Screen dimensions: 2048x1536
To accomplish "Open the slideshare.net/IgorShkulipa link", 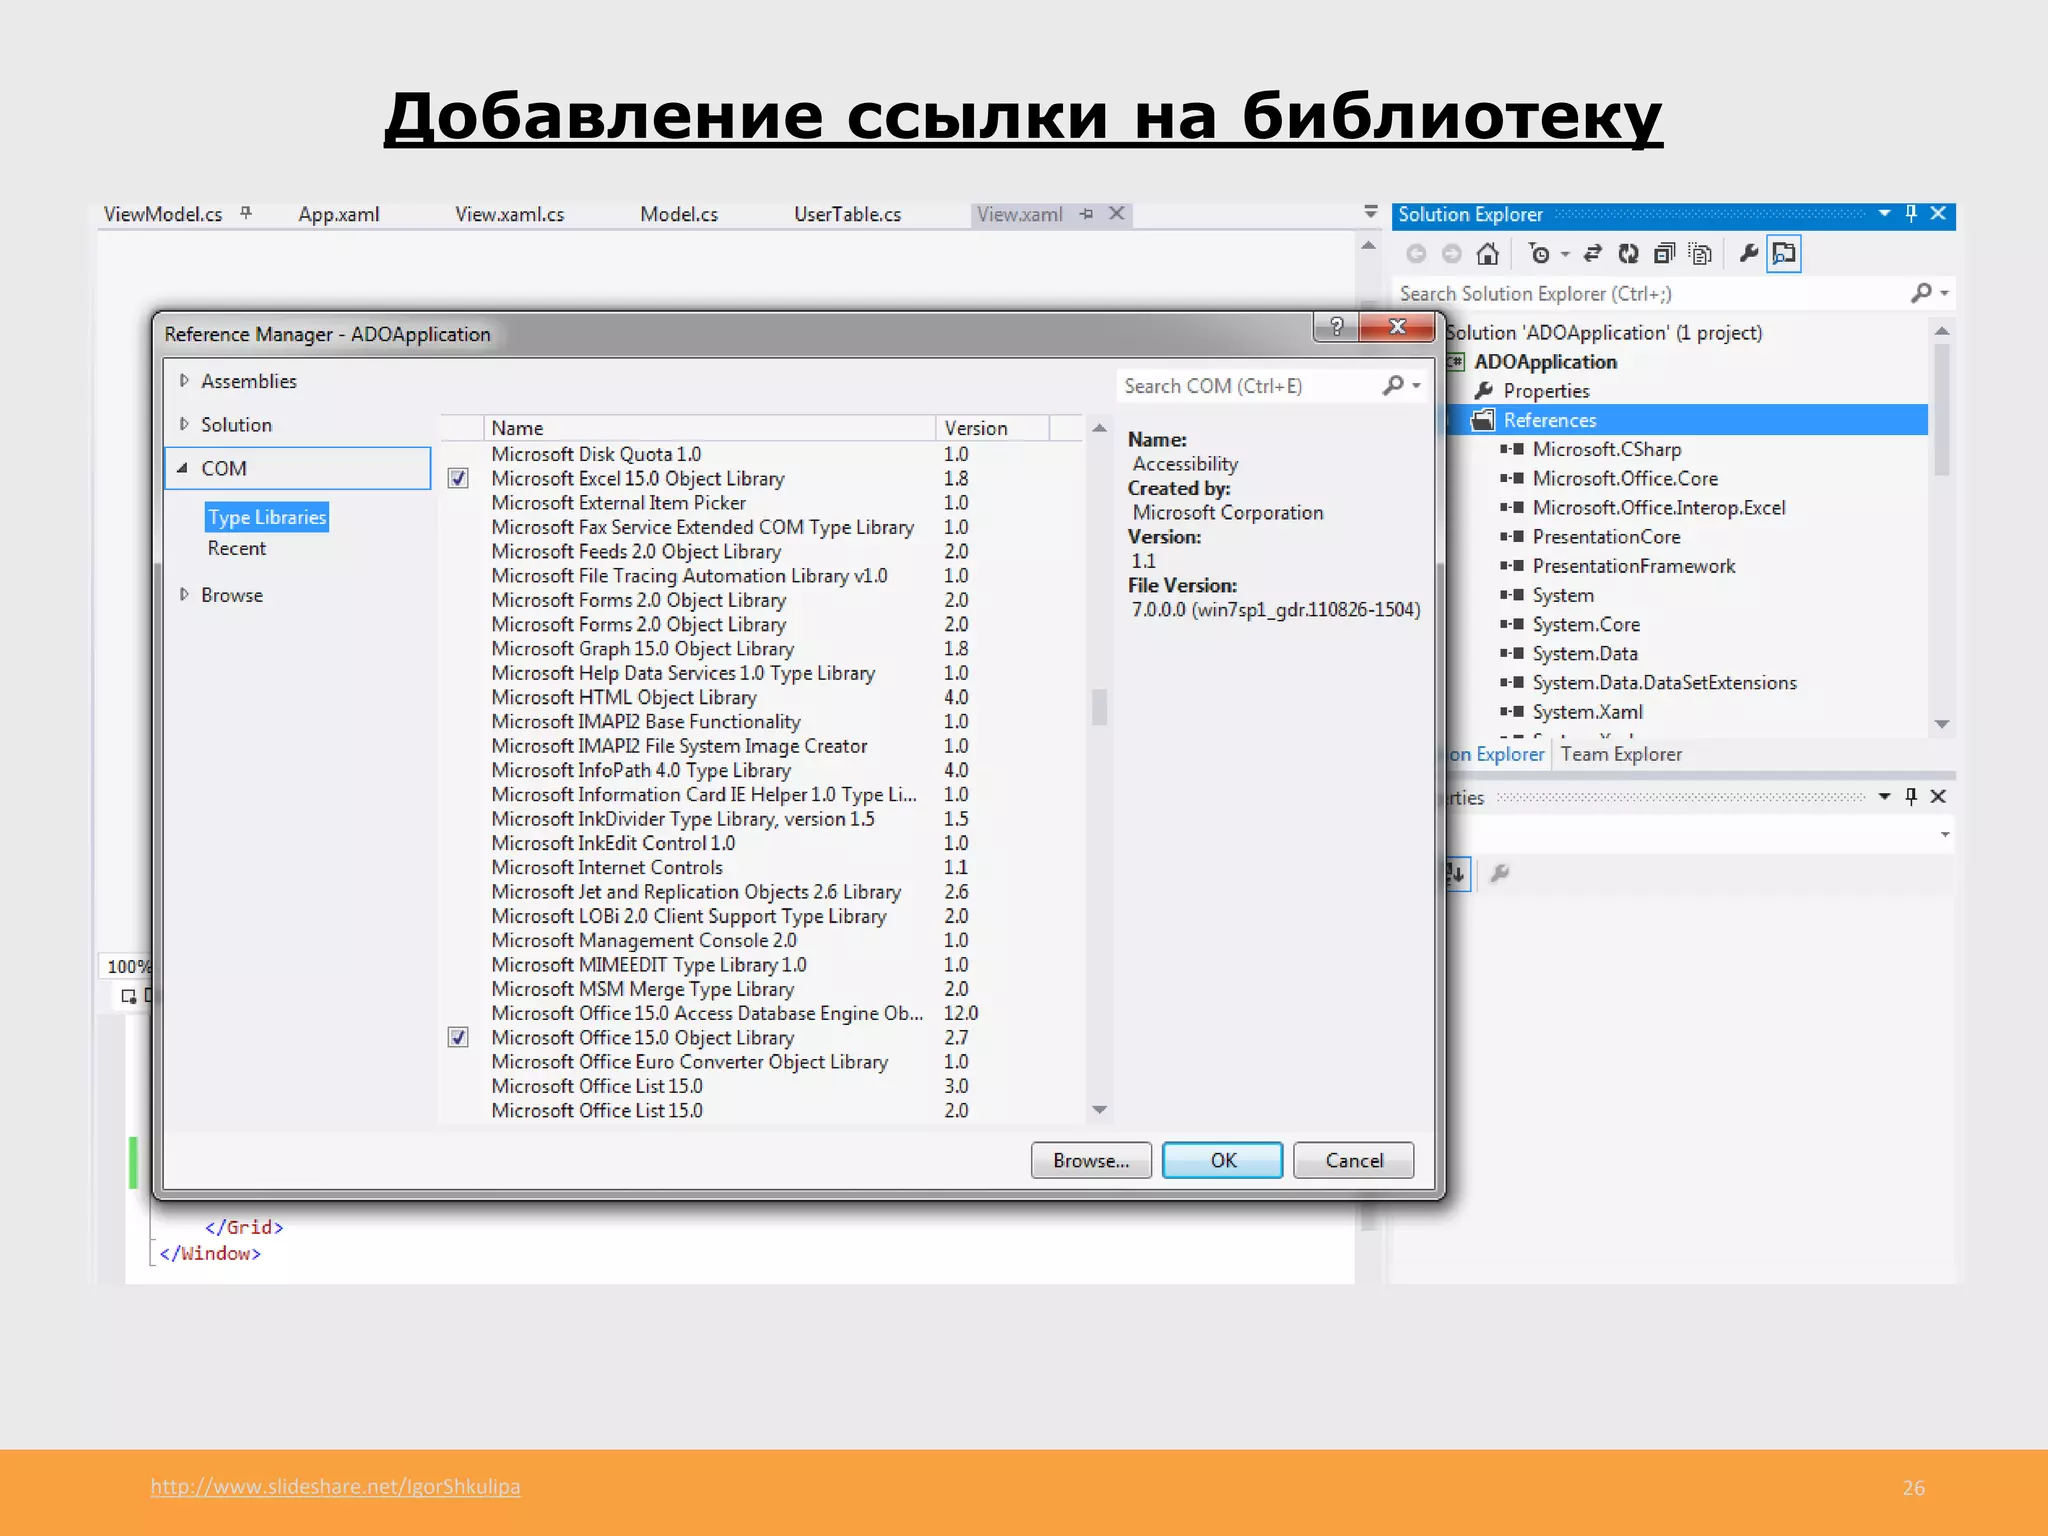I will point(335,1487).
